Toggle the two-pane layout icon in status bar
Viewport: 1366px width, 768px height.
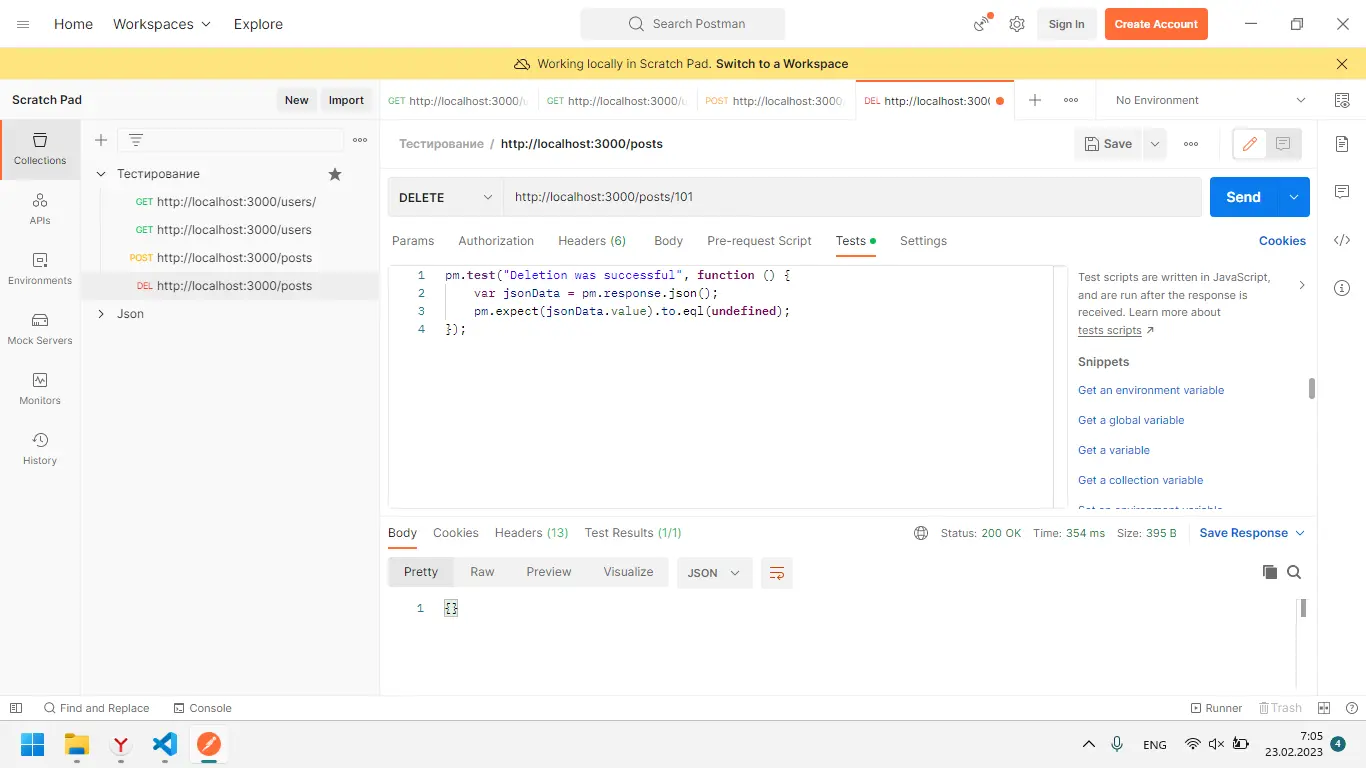(1324, 708)
